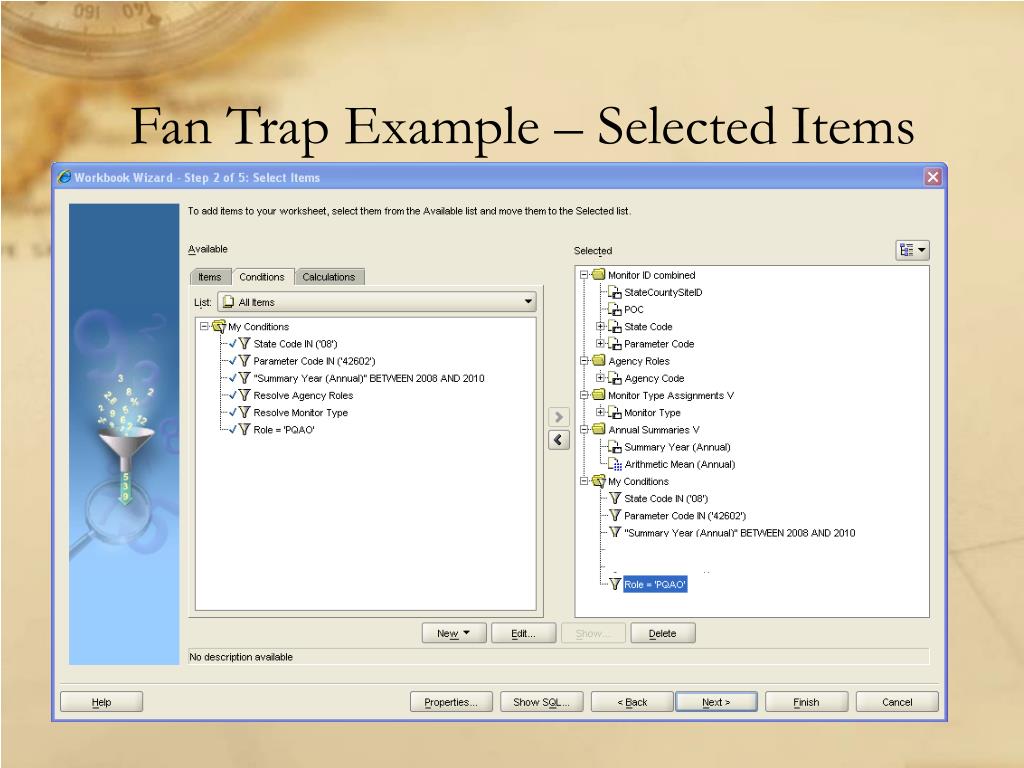Click StateCountySiteID item icon

[615, 293]
